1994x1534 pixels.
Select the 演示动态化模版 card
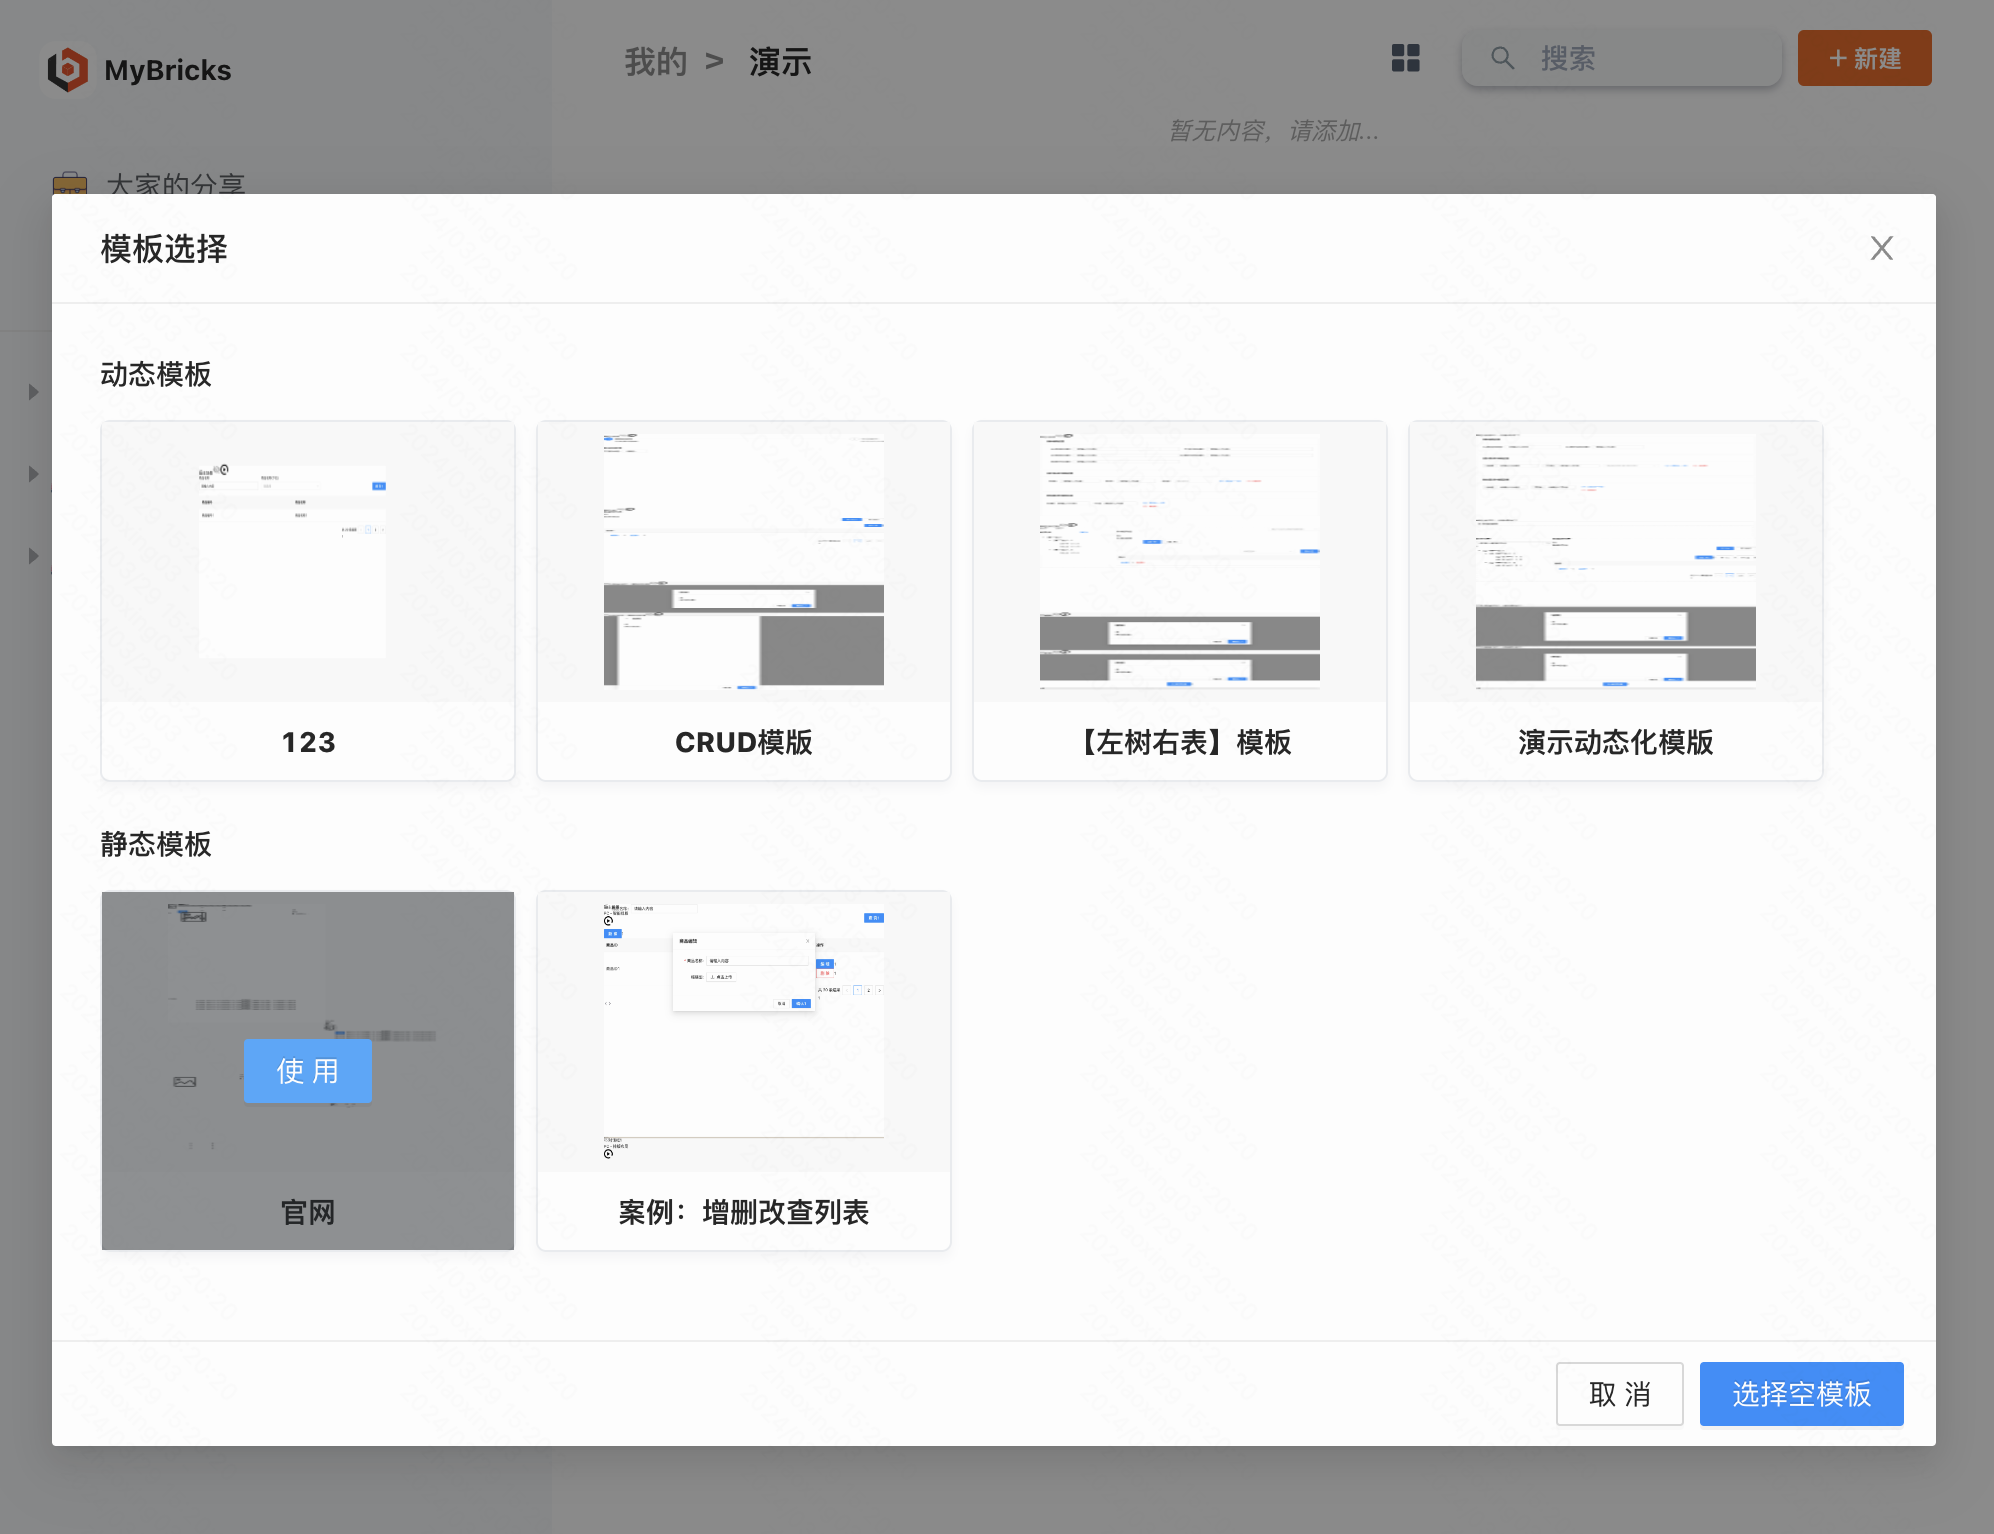click(x=1616, y=600)
